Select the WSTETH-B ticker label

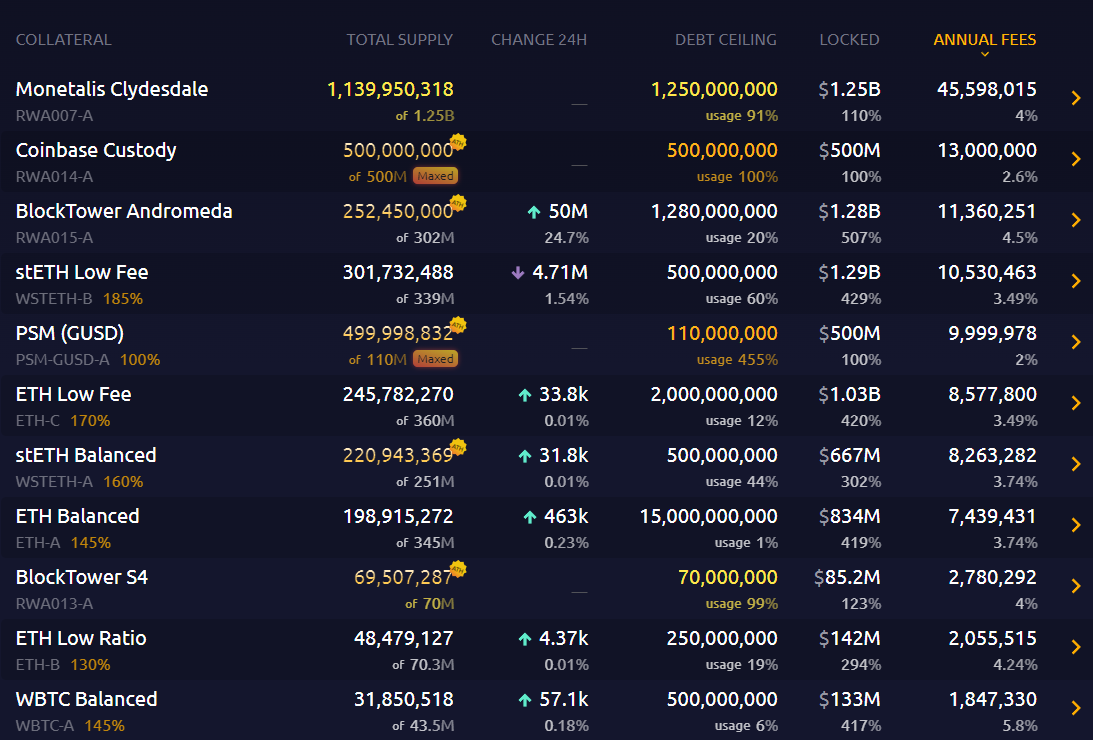(54, 299)
